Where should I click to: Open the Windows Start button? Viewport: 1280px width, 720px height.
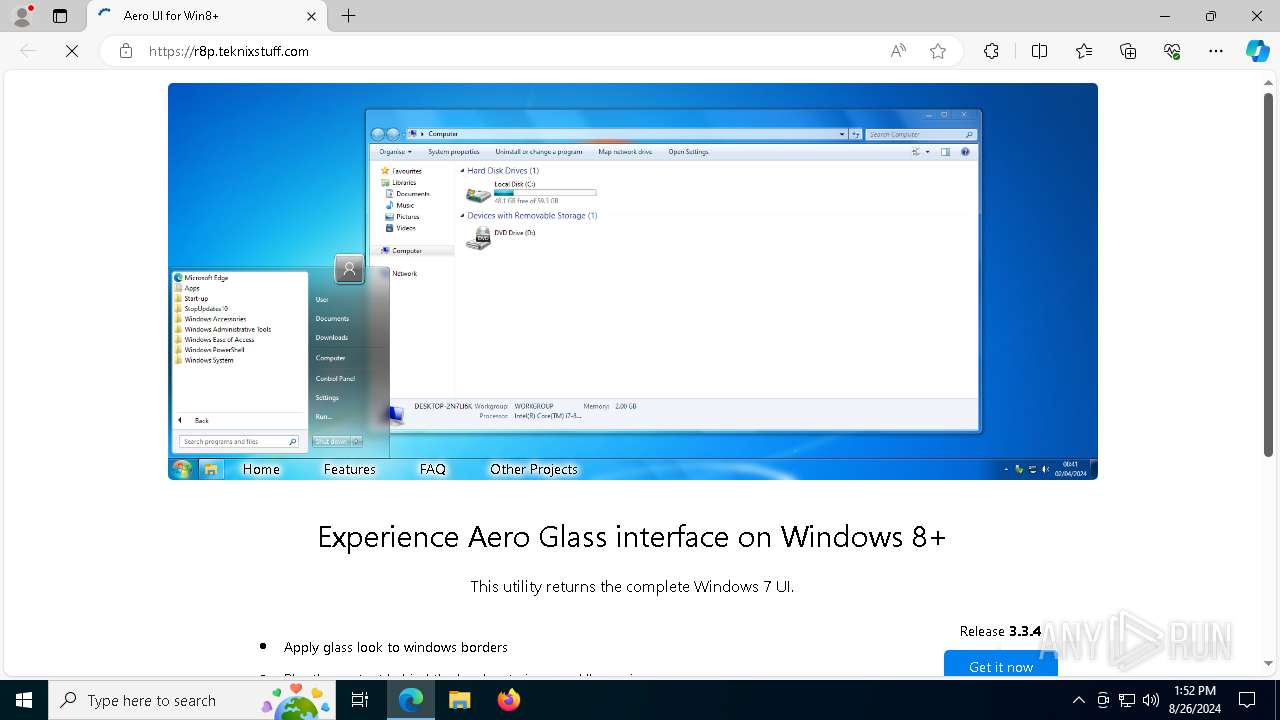(24, 700)
